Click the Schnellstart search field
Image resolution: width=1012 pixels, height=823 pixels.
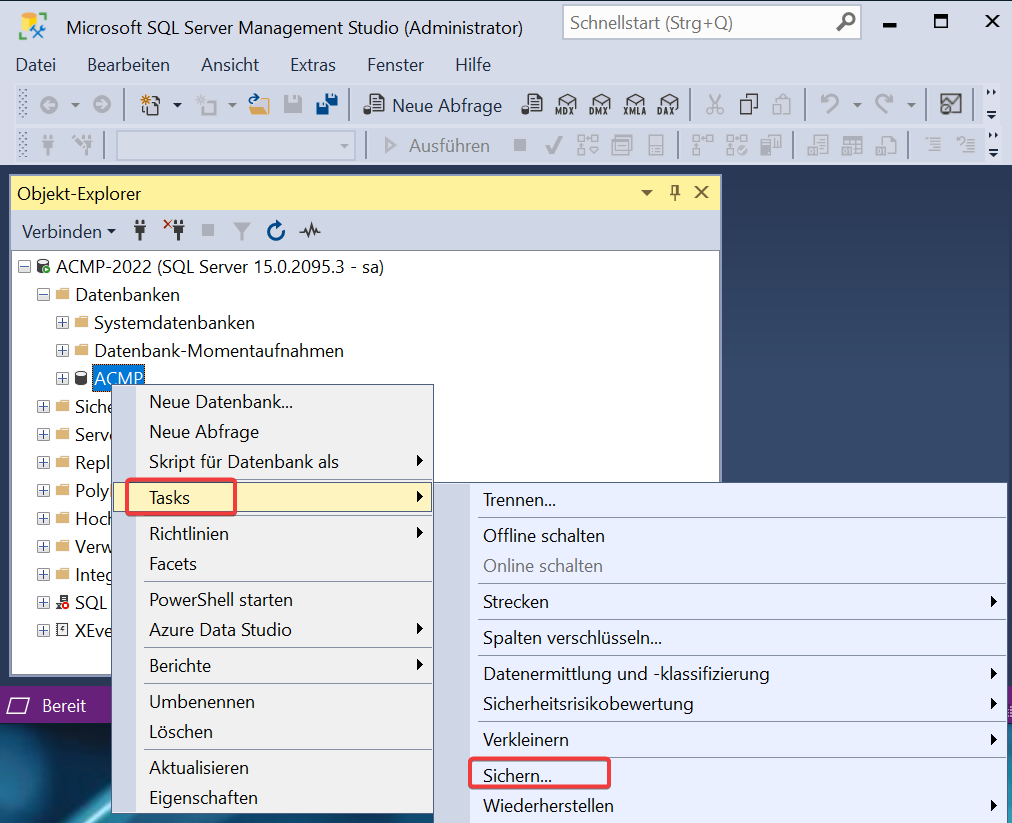700,22
